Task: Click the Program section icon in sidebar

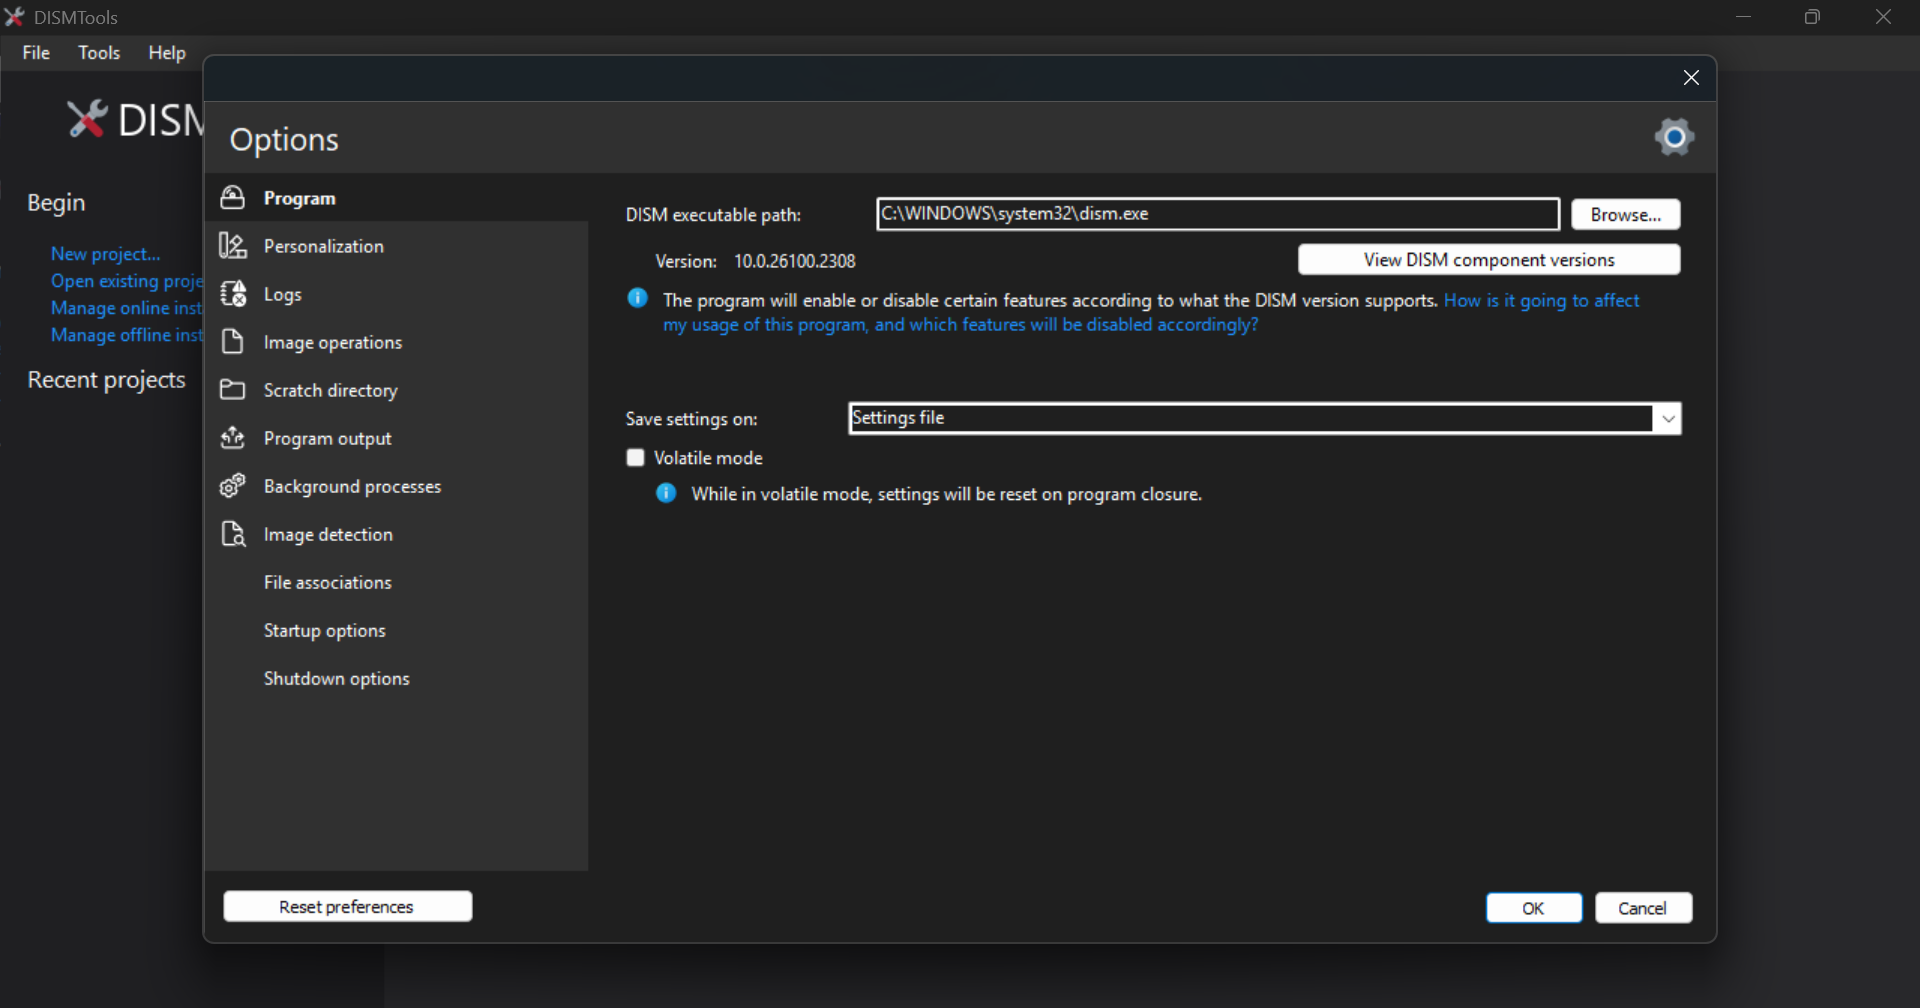Action: click(x=233, y=198)
